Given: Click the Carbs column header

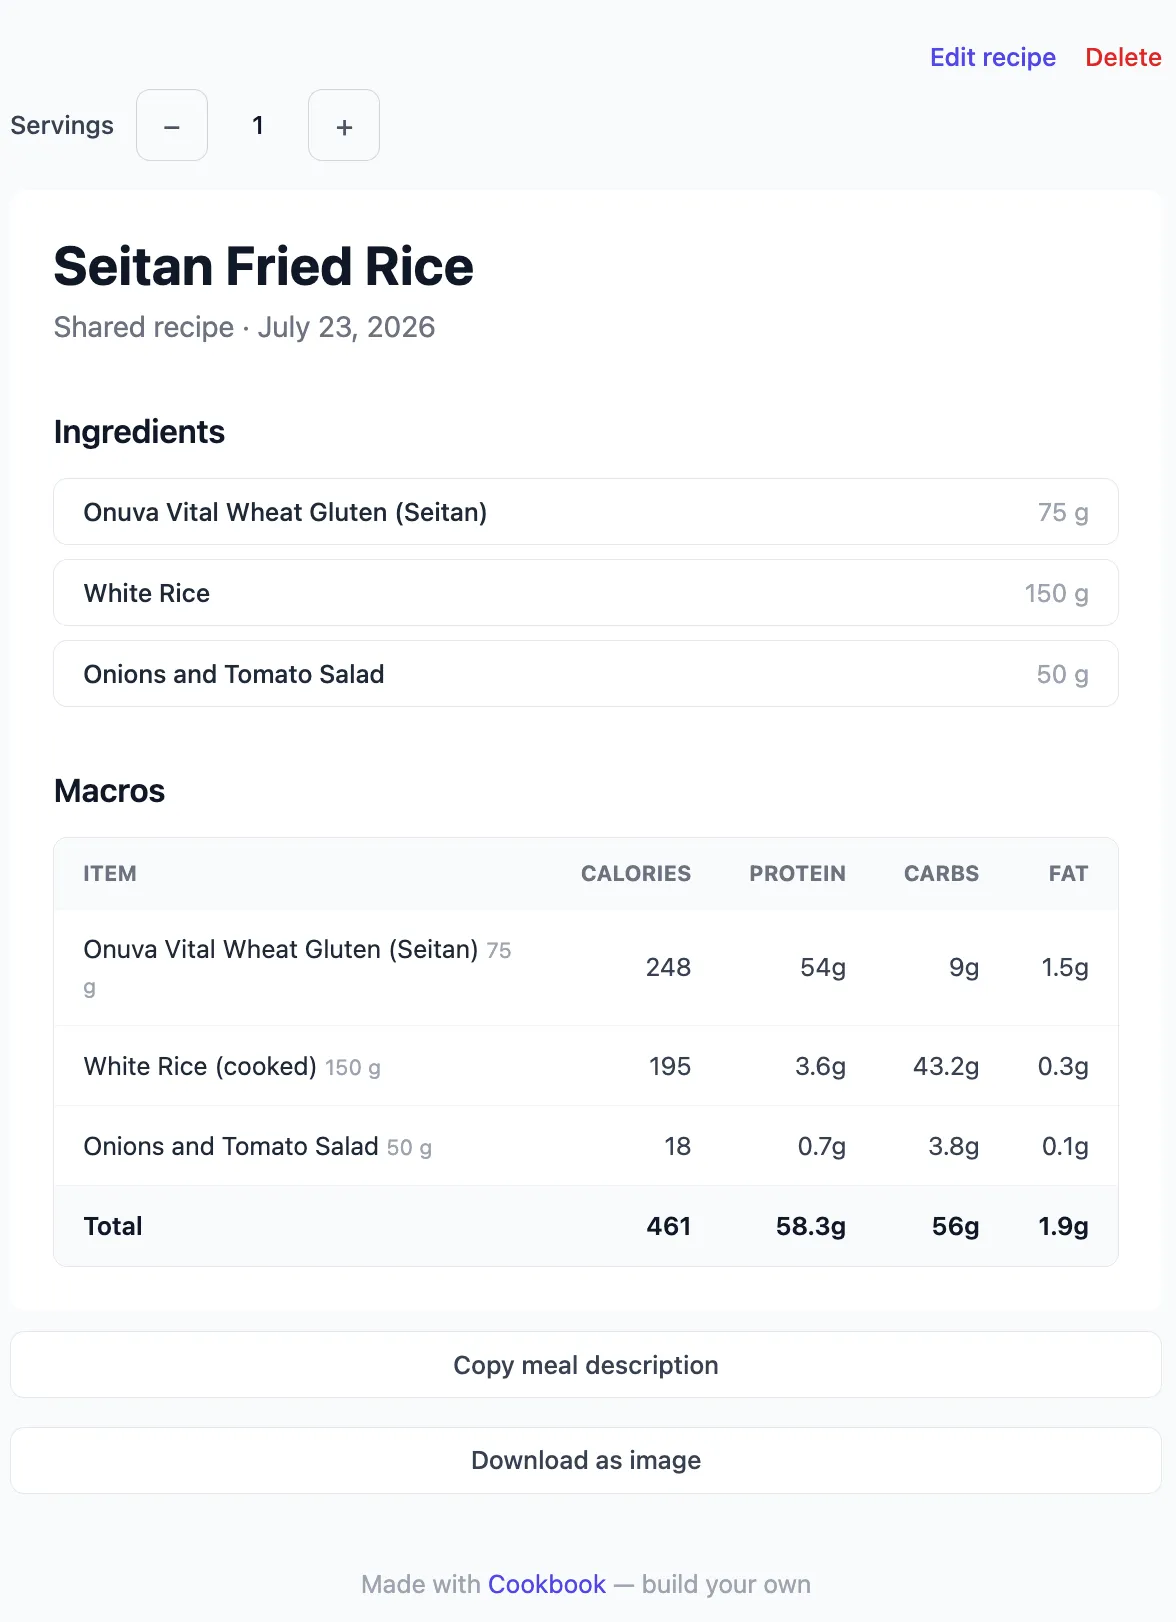Looking at the screenshot, I should (x=941, y=873).
